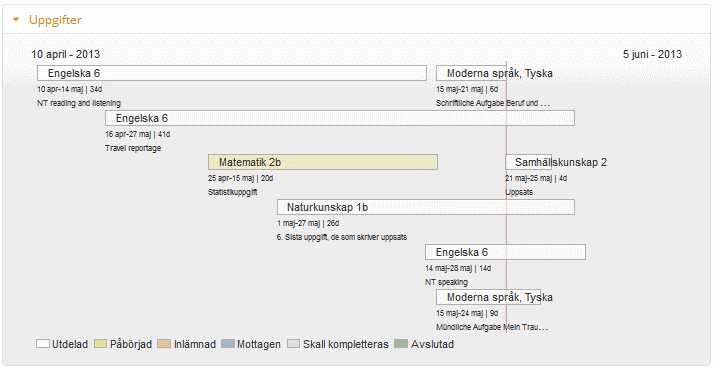This screenshot has height=369, width=714.
Task: Open Engelska 6 Travel reportage task bar
Action: [340, 118]
